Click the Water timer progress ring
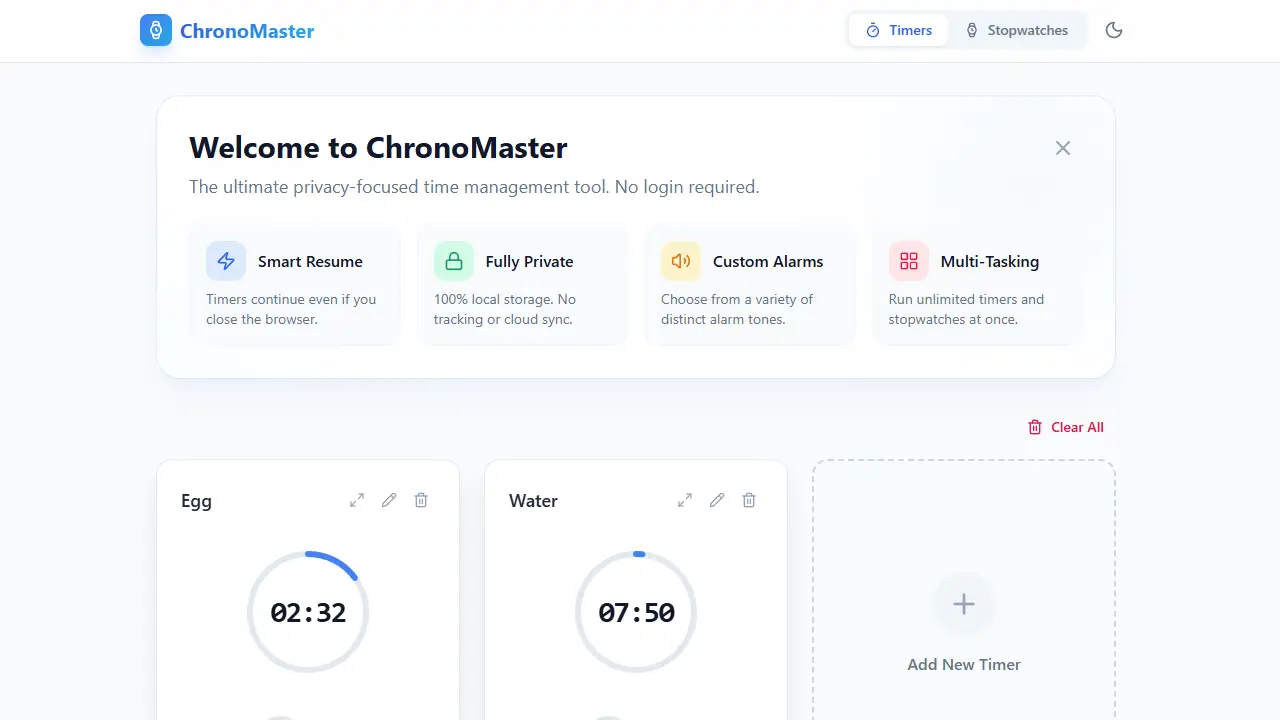Image resolution: width=1280 pixels, height=720 pixels. [x=636, y=612]
